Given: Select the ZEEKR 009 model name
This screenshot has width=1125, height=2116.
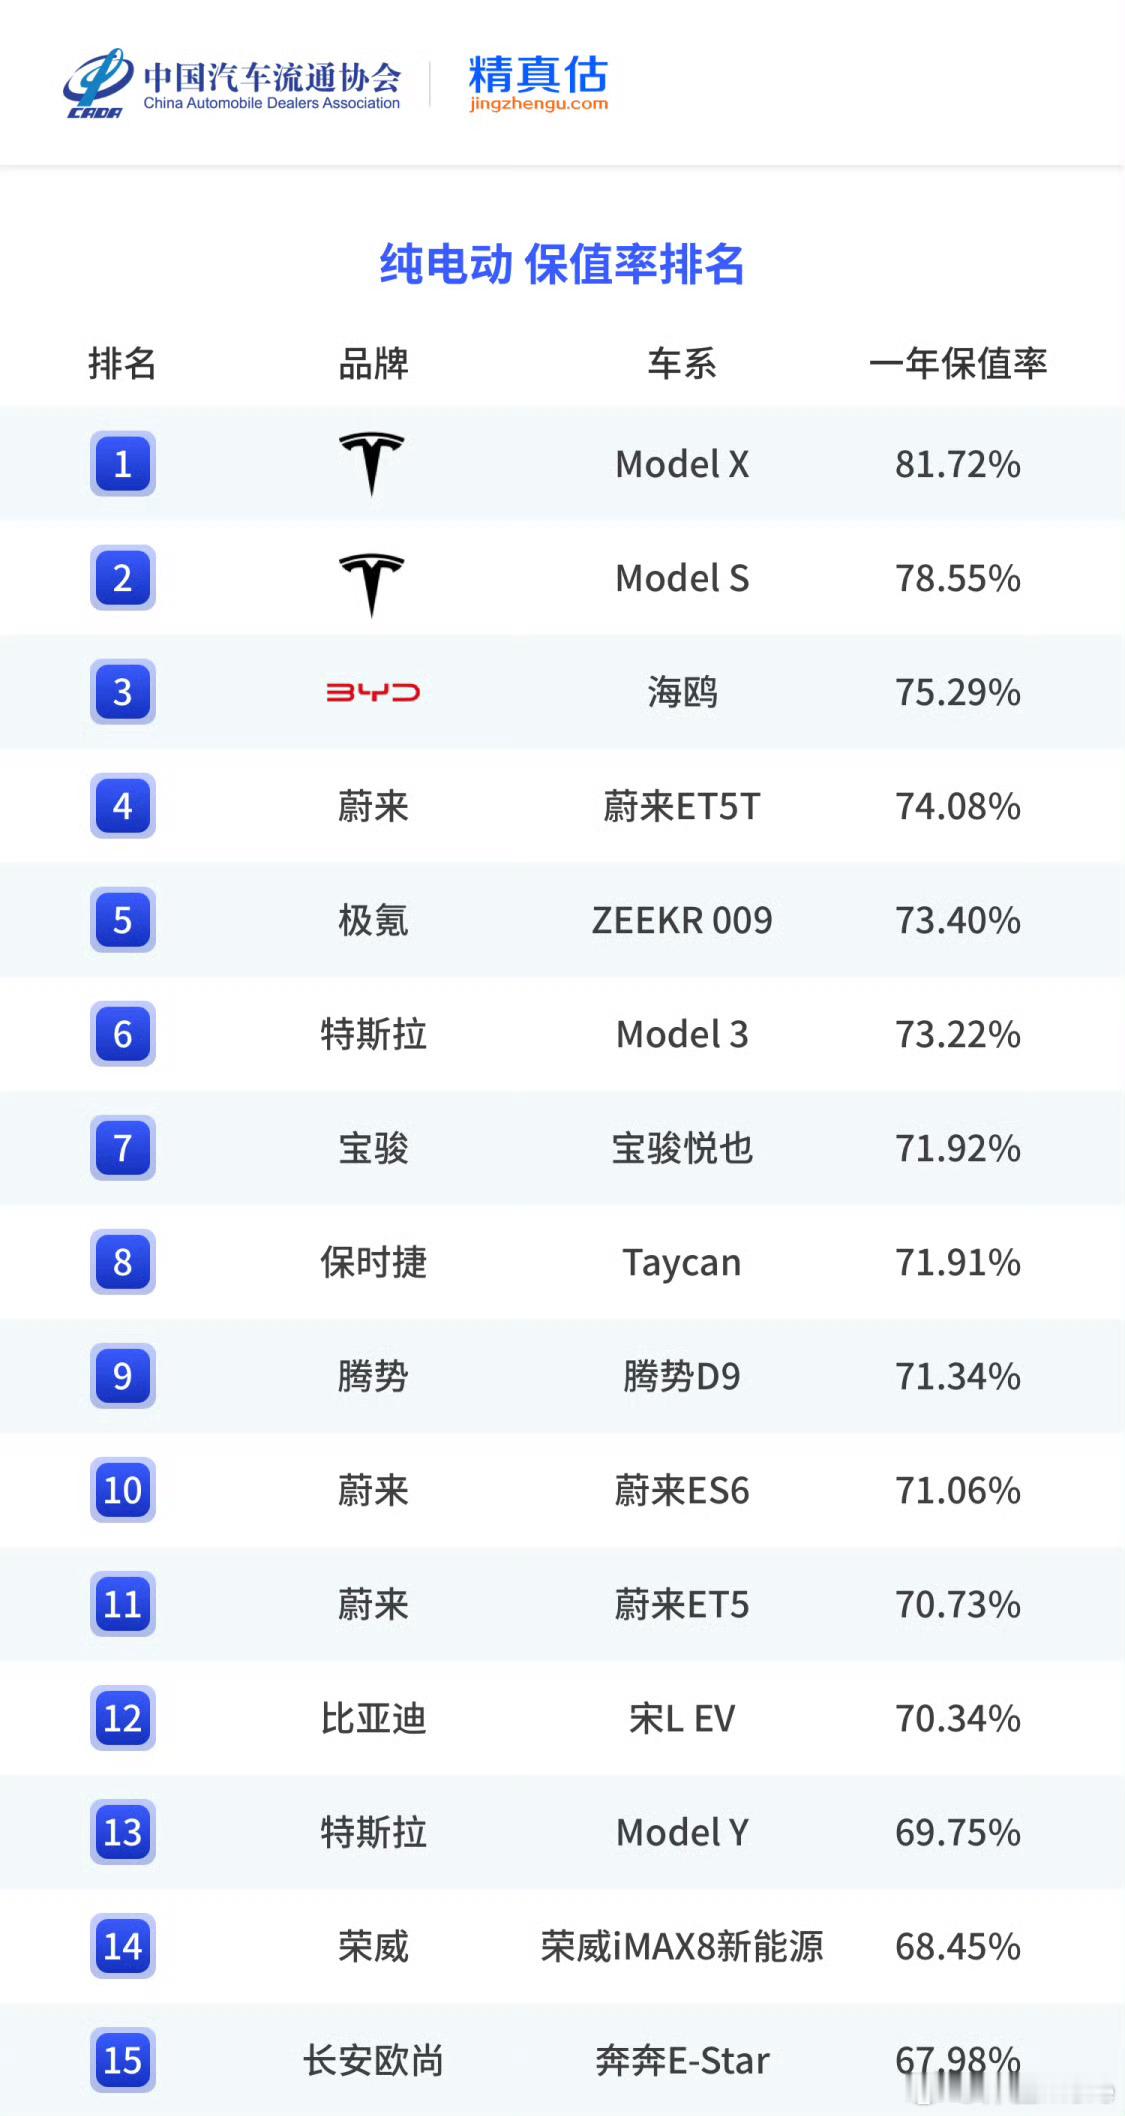Looking at the screenshot, I should point(682,920).
